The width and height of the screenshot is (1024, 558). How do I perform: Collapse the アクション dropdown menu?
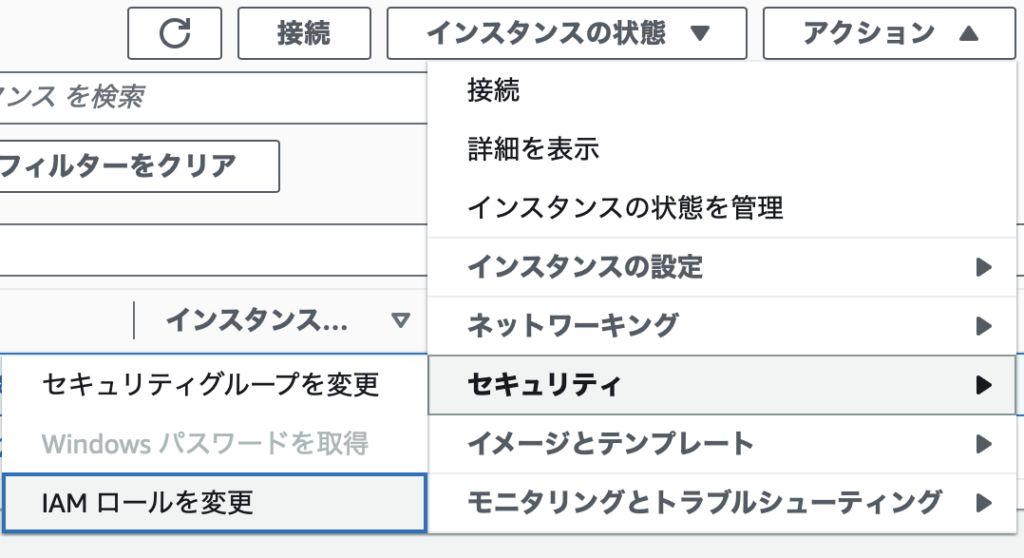pos(889,33)
